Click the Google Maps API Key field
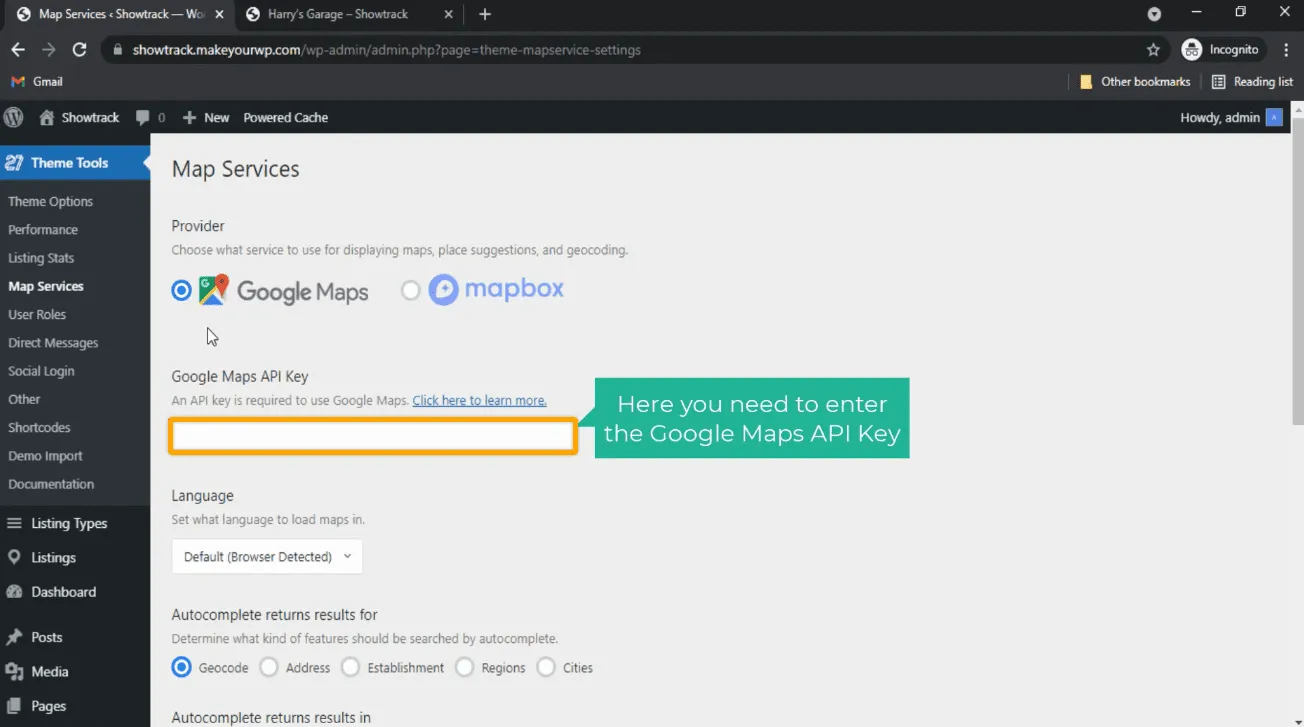The height and width of the screenshot is (727, 1304). pos(372,436)
